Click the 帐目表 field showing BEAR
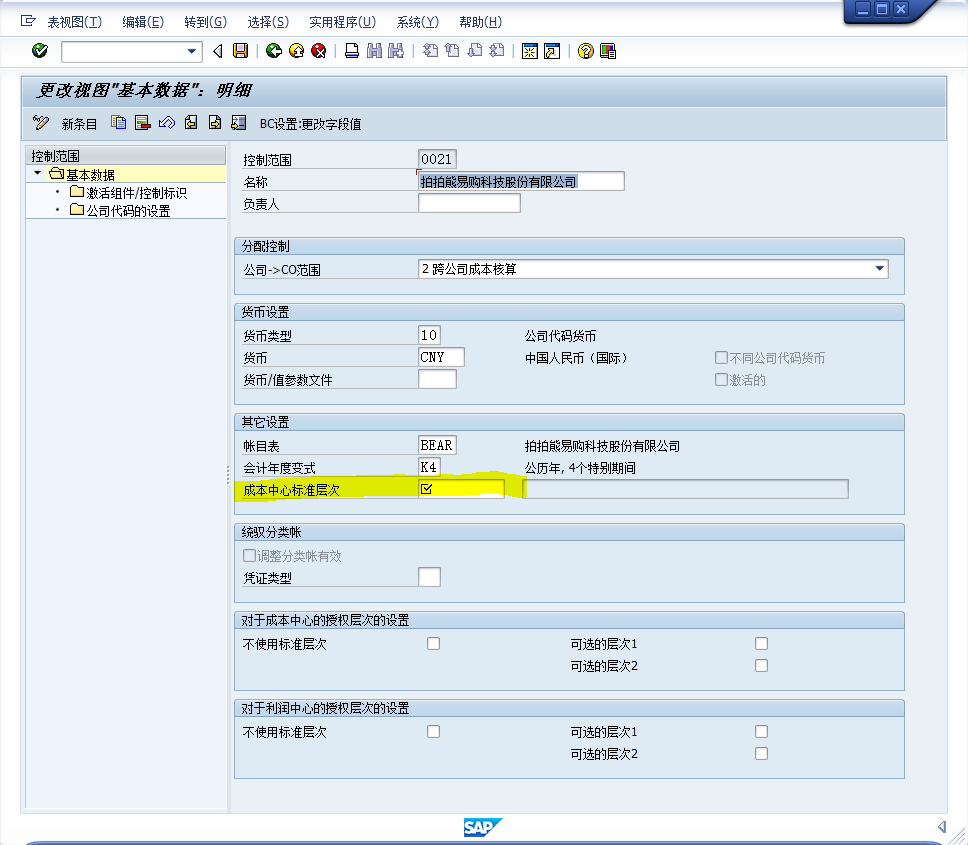The width and height of the screenshot is (968, 845). pyautogui.click(x=437, y=445)
